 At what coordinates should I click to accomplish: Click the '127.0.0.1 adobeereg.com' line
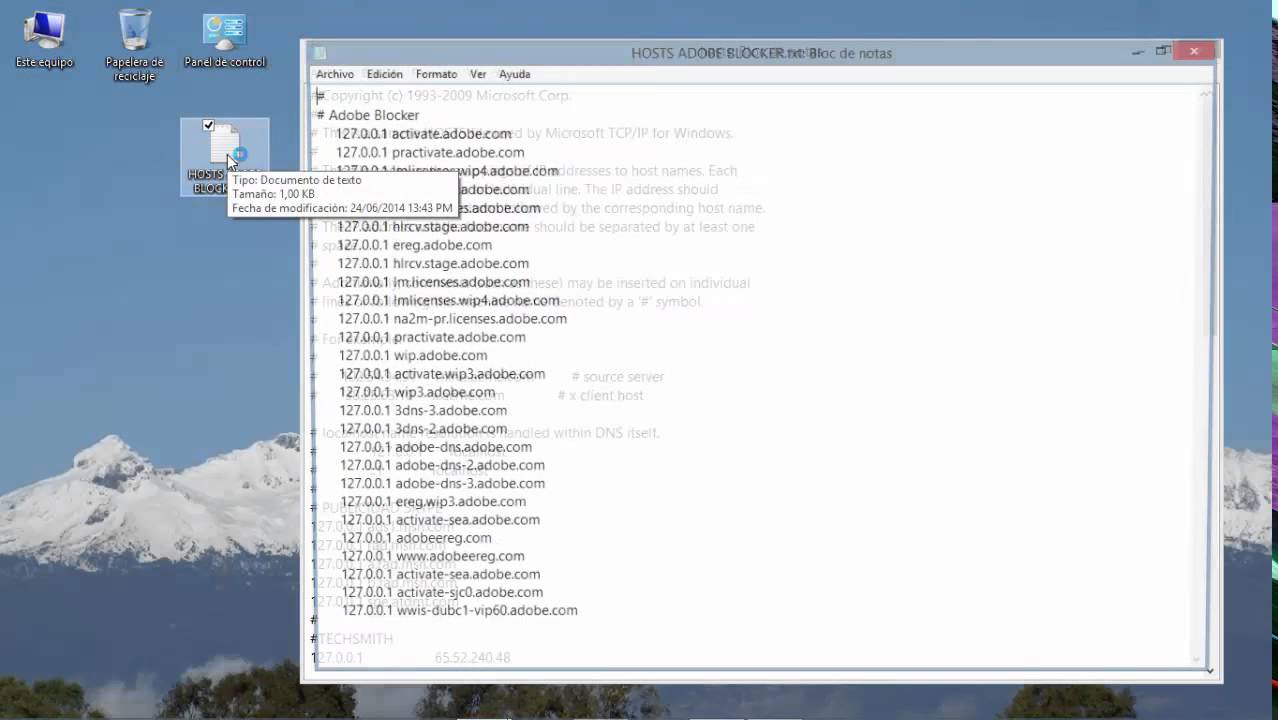point(416,538)
